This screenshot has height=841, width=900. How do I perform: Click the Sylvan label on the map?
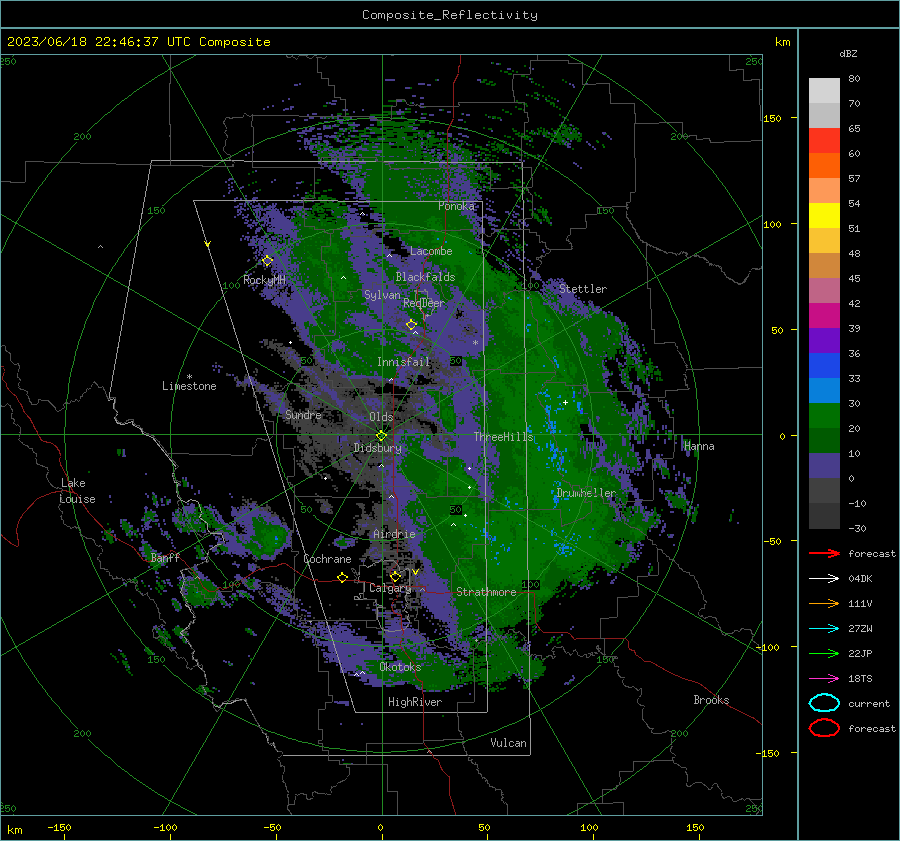coord(382,295)
